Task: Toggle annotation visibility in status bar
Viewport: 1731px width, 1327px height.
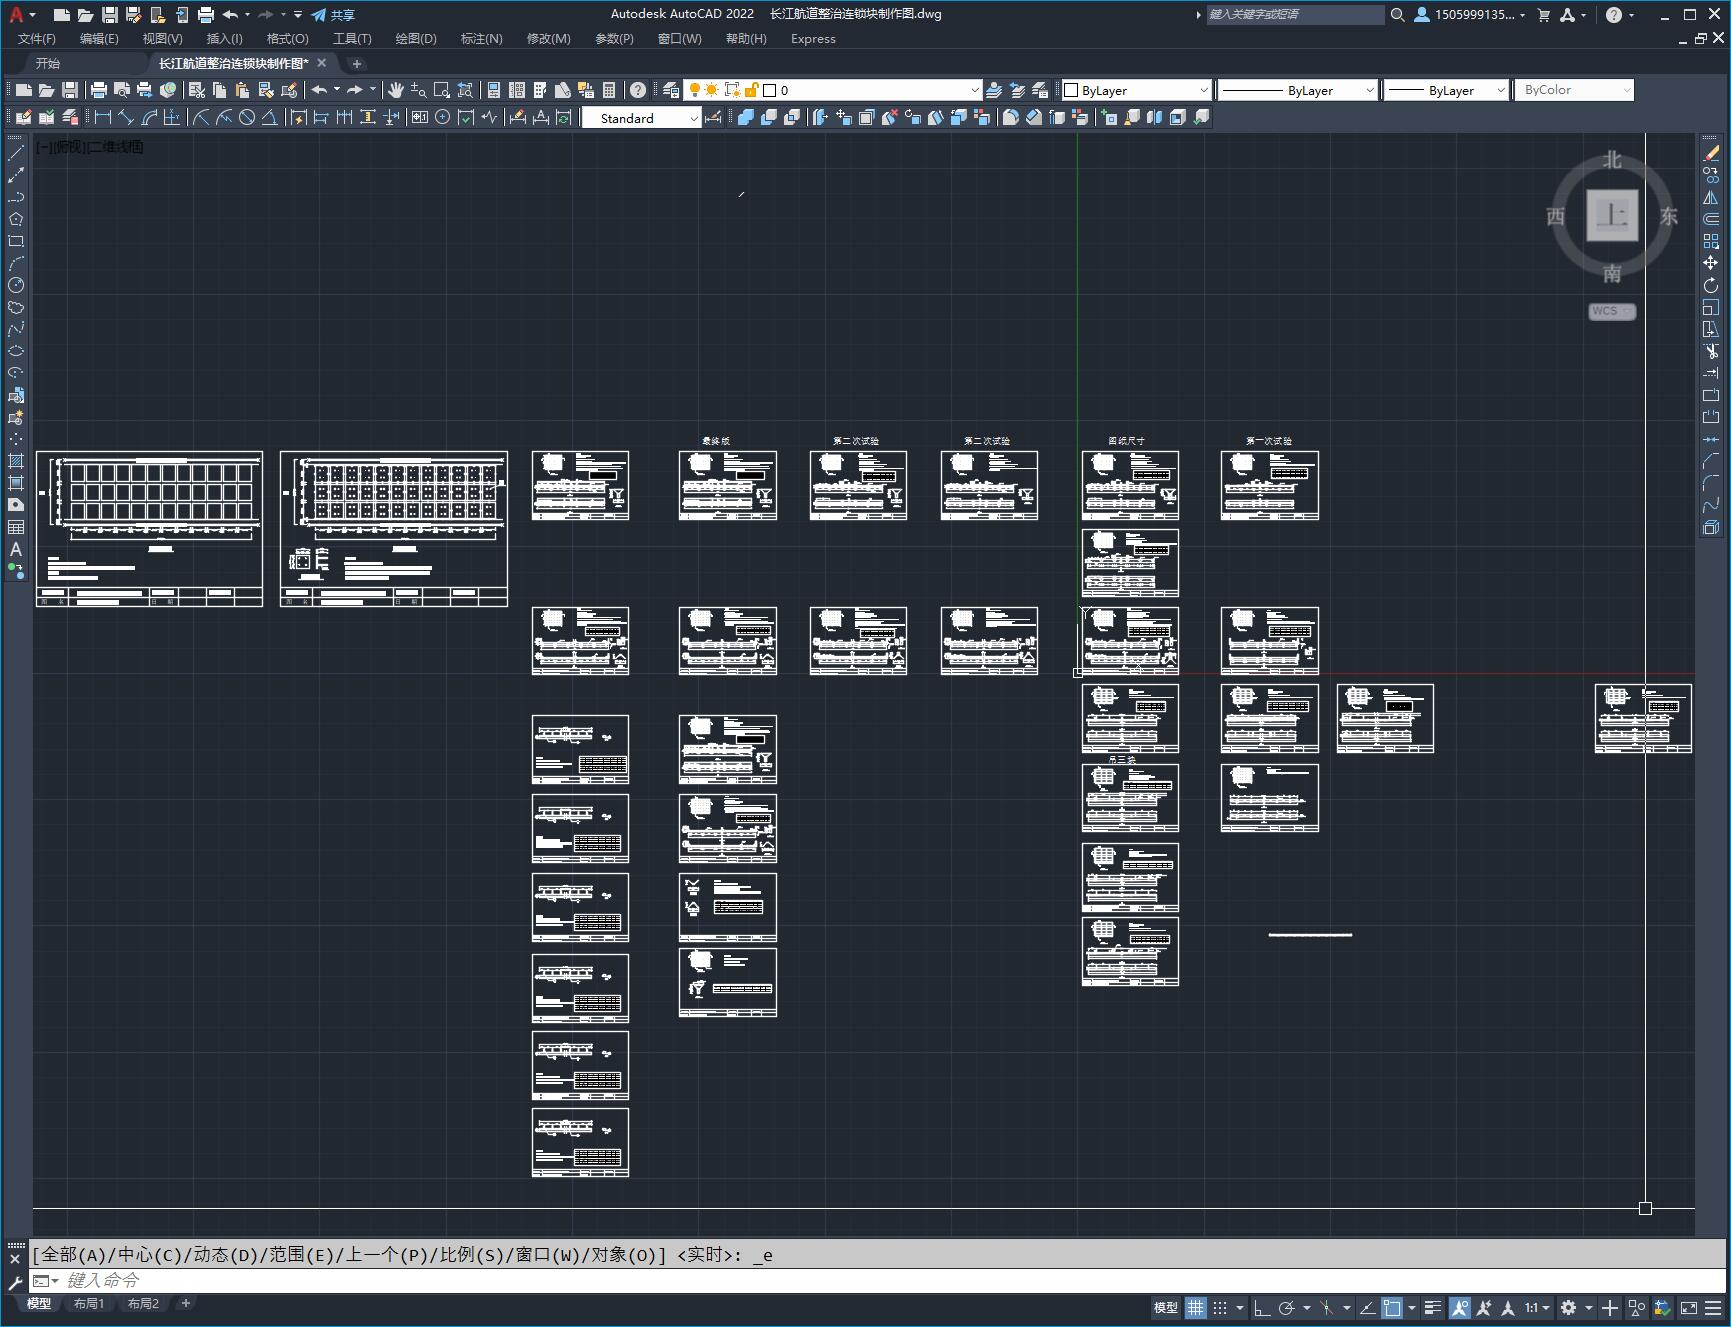Action: pyautogui.click(x=1460, y=1307)
